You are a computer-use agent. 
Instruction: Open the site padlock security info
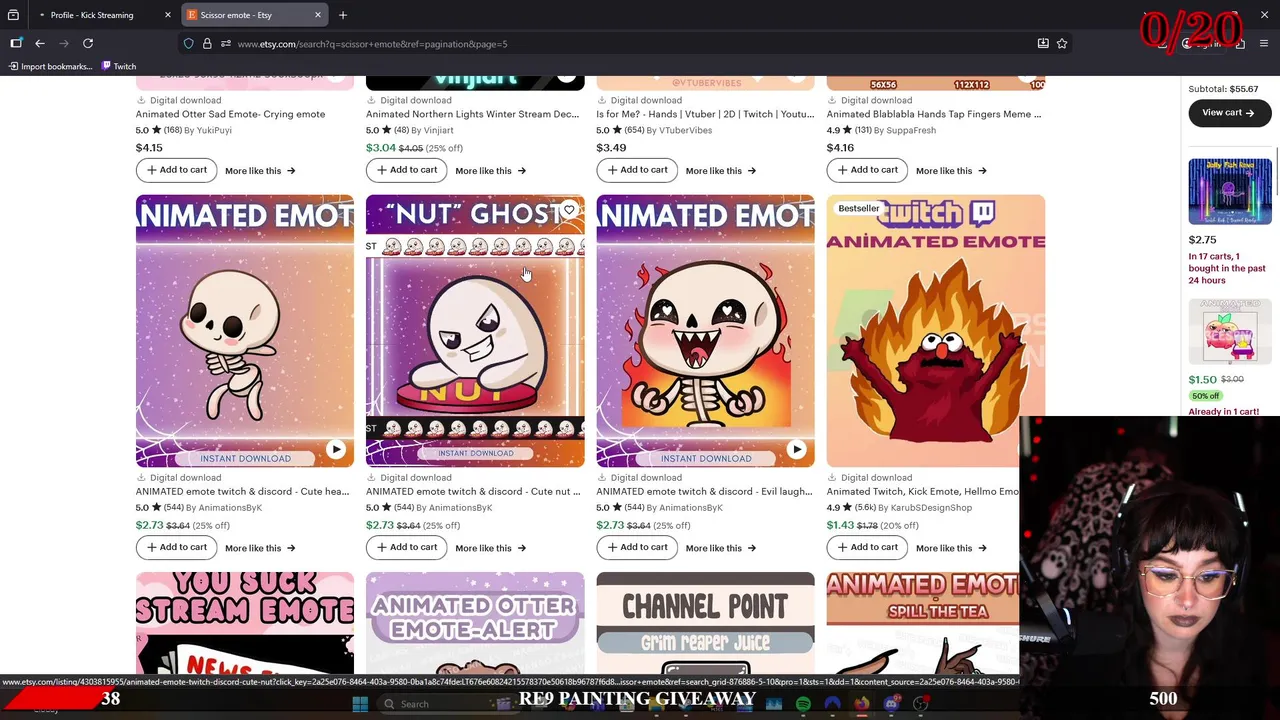click(x=207, y=43)
